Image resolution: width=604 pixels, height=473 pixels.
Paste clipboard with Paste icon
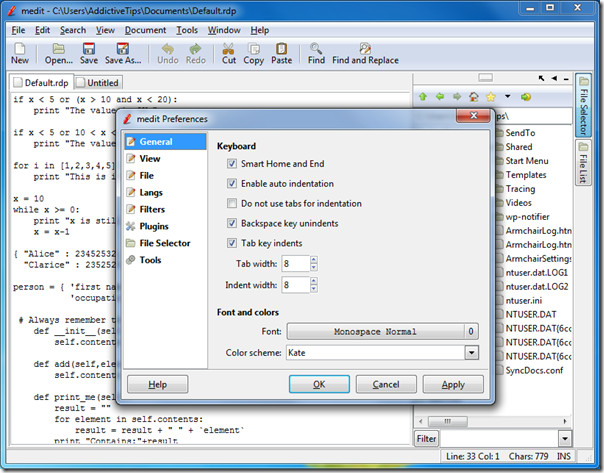[282, 53]
